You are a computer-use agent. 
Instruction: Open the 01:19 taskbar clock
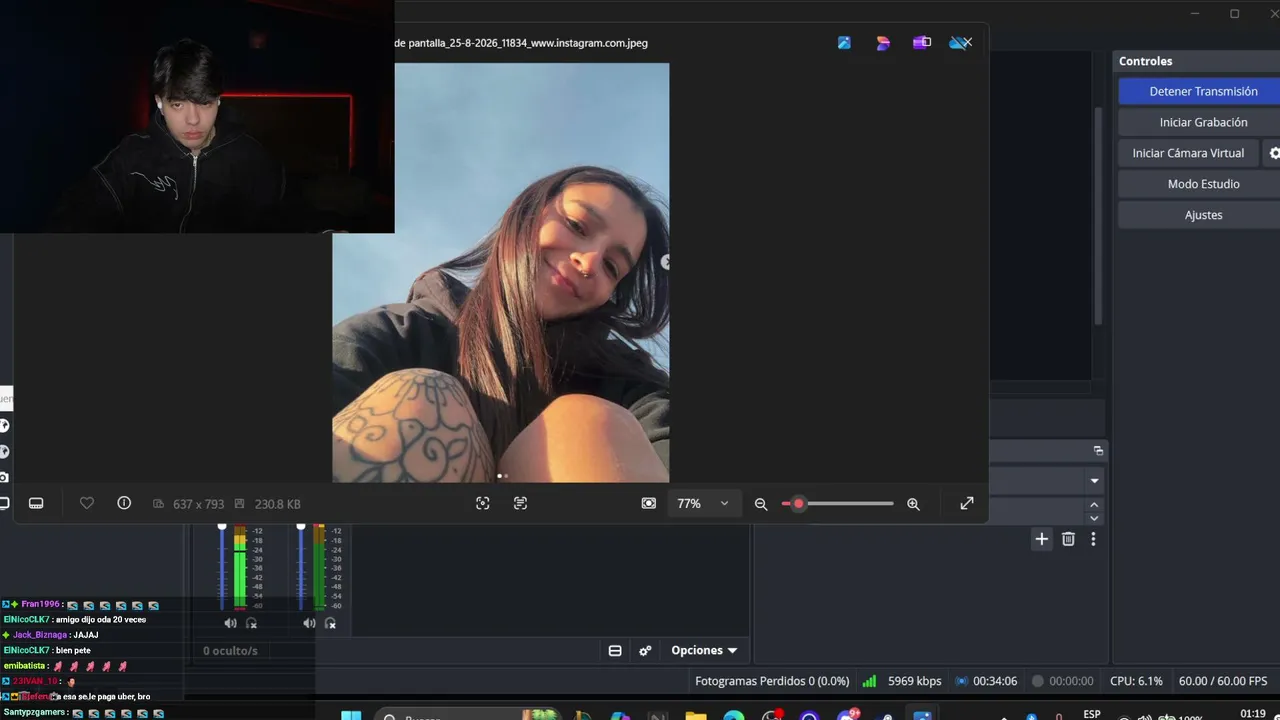1253,713
